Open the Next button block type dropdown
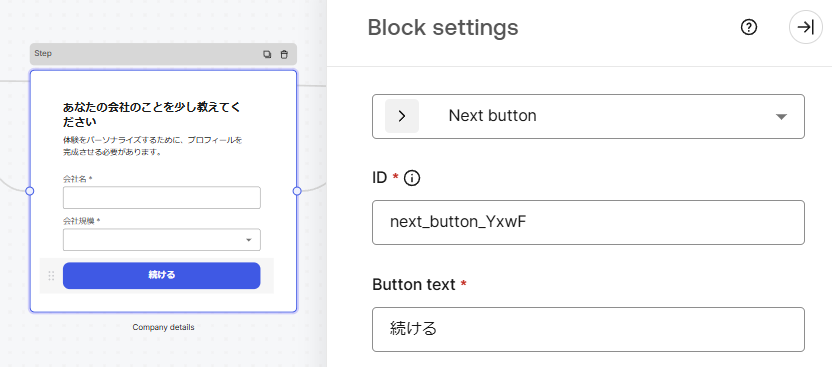The width and height of the screenshot is (832, 367). pos(588,117)
